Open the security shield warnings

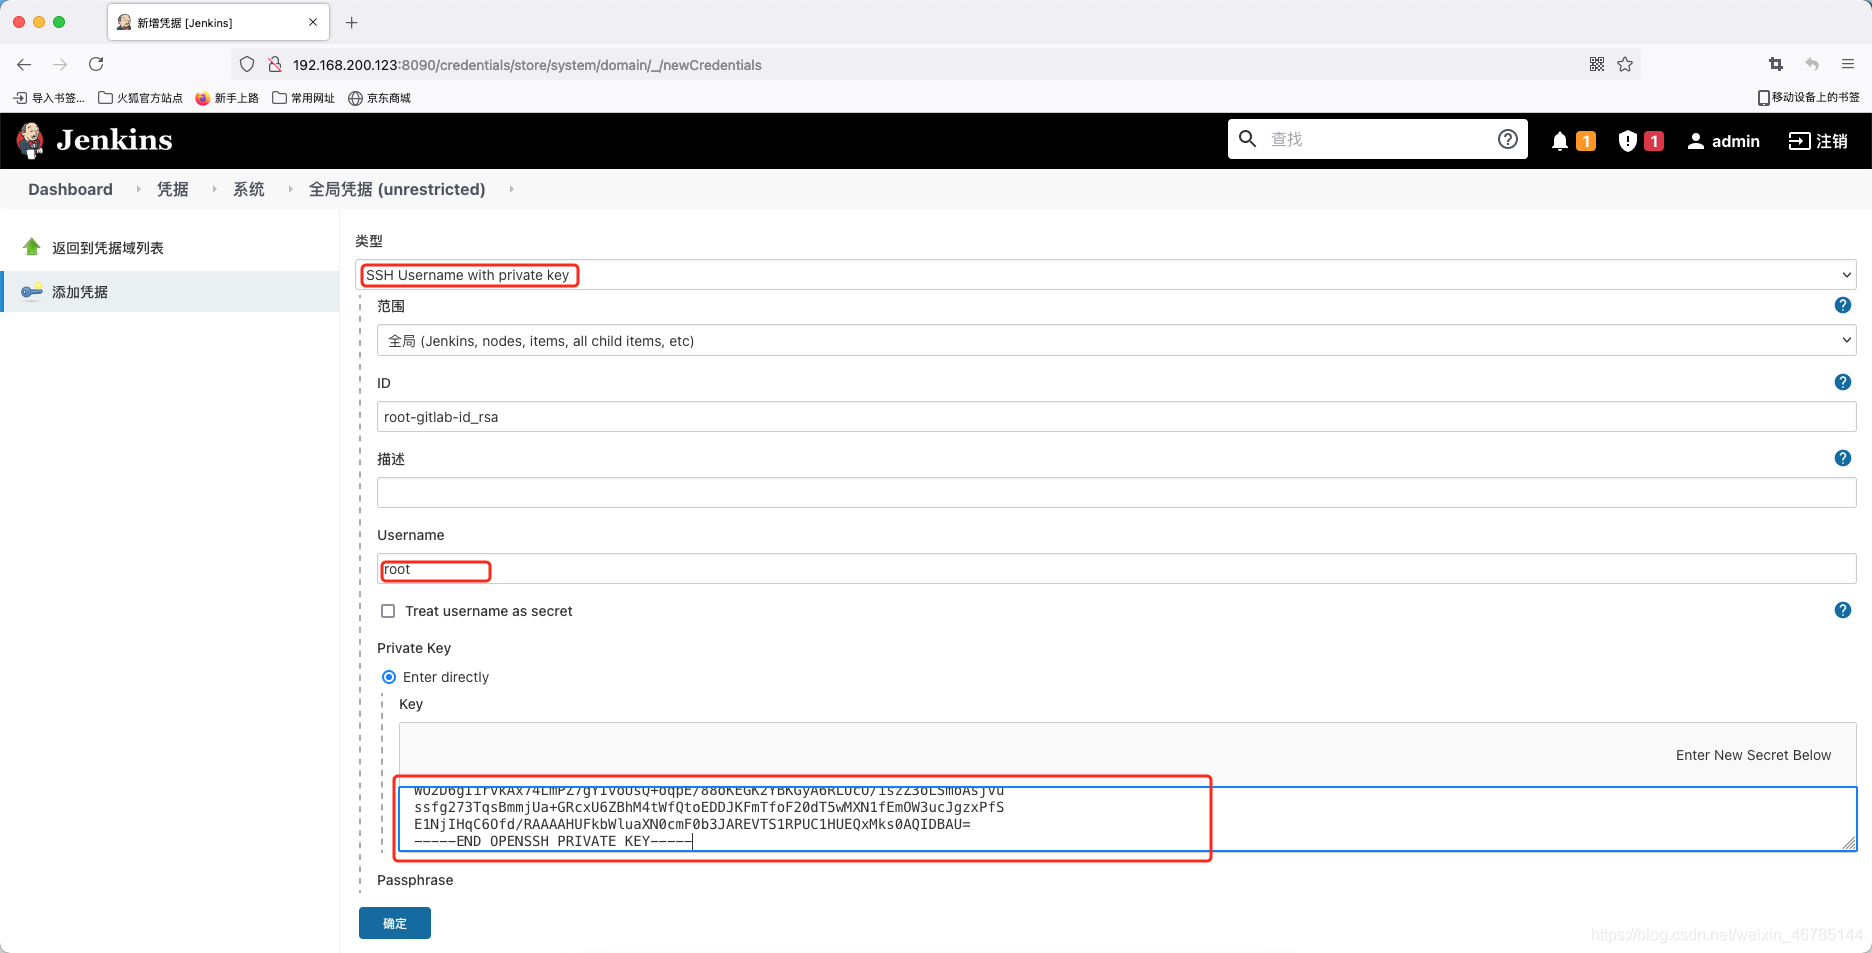[x=1628, y=141]
